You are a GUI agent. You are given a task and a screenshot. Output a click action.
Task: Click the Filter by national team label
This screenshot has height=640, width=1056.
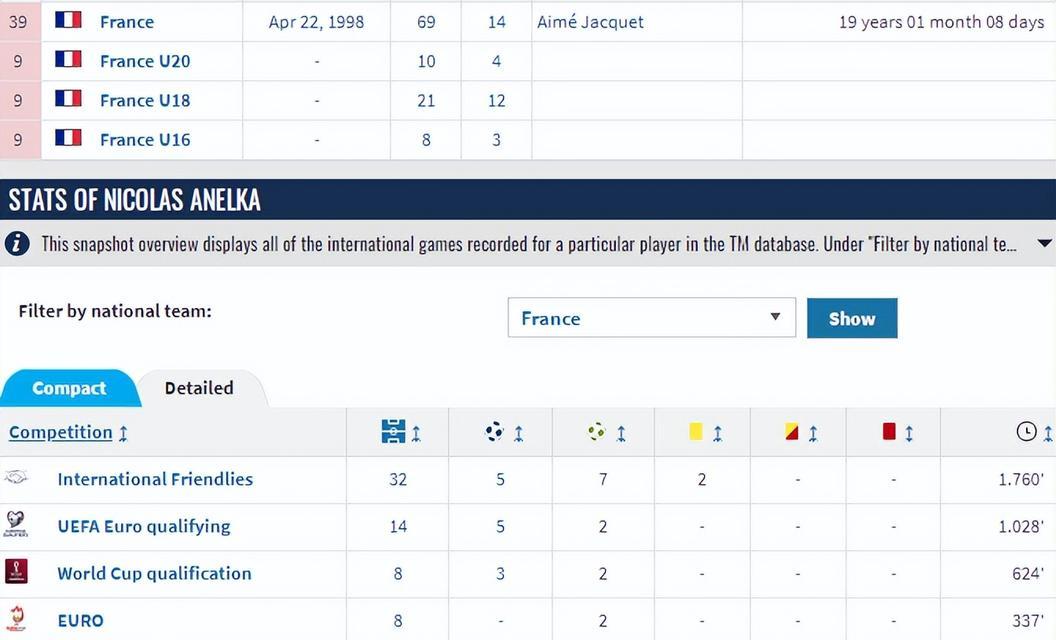[114, 311]
